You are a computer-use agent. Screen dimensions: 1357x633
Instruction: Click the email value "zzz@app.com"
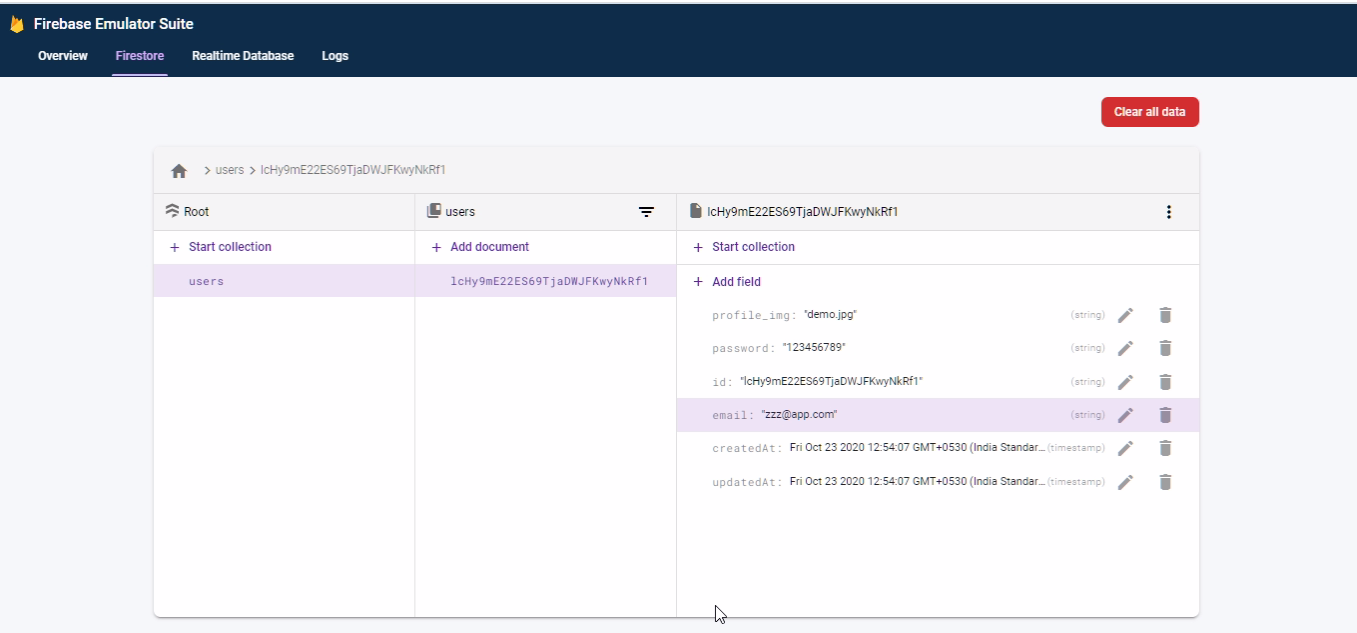pos(799,415)
